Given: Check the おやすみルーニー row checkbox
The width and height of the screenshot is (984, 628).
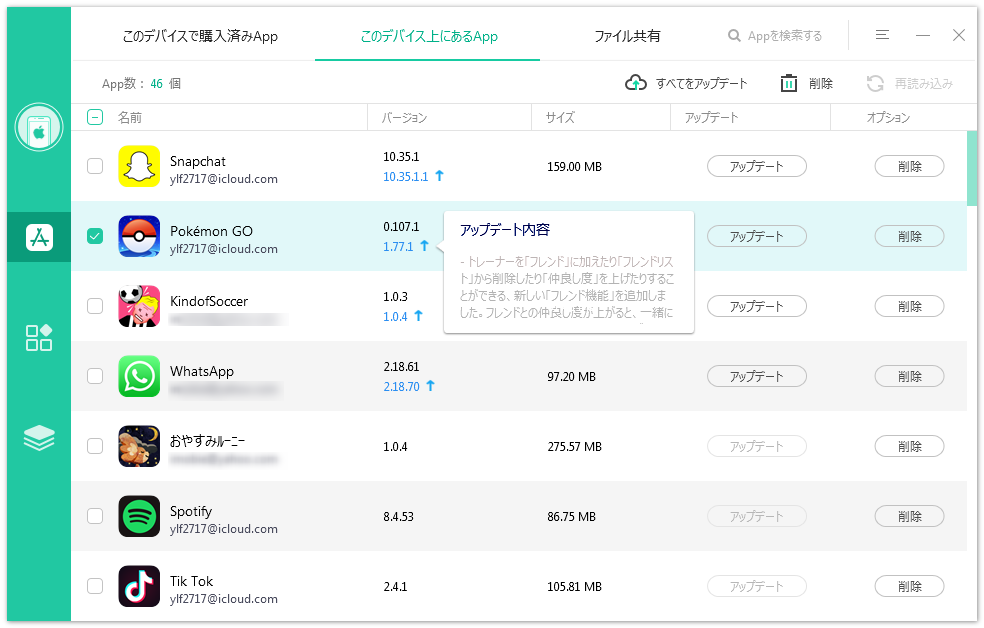Looking at the screenshot, I should point(95,446).
